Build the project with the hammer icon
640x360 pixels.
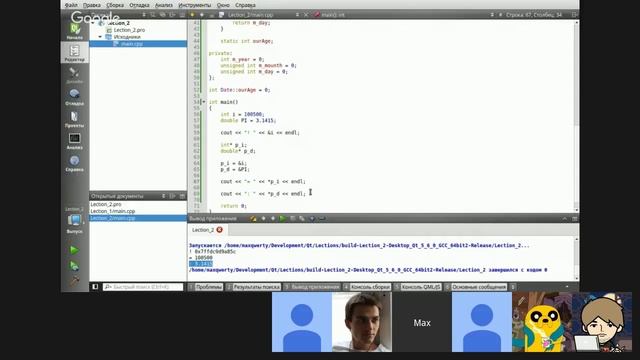coord(74,281)
